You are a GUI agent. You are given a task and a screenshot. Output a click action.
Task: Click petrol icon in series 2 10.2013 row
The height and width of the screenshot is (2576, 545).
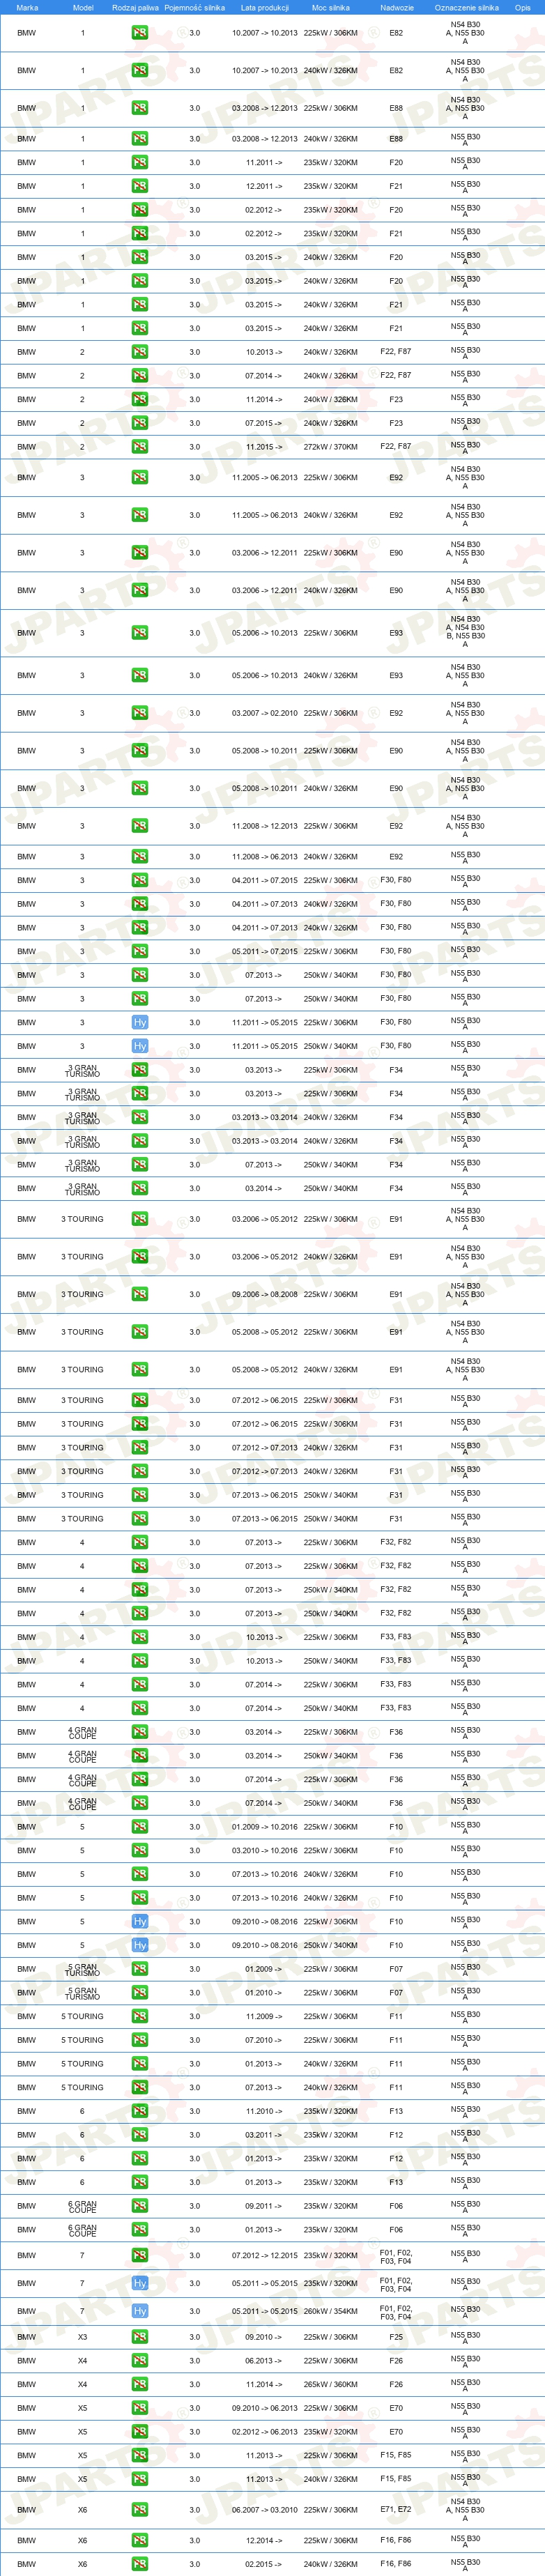point(140,352)
